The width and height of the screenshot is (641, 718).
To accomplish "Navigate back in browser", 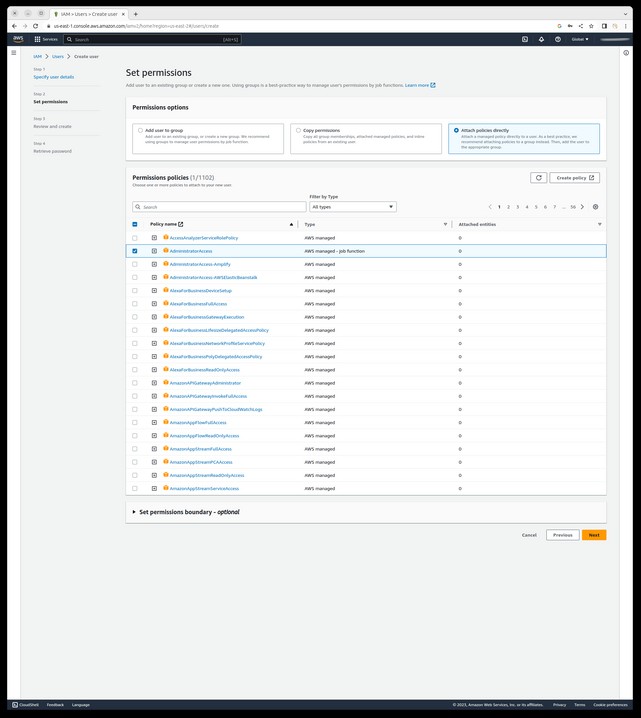I will pos(14,26).
